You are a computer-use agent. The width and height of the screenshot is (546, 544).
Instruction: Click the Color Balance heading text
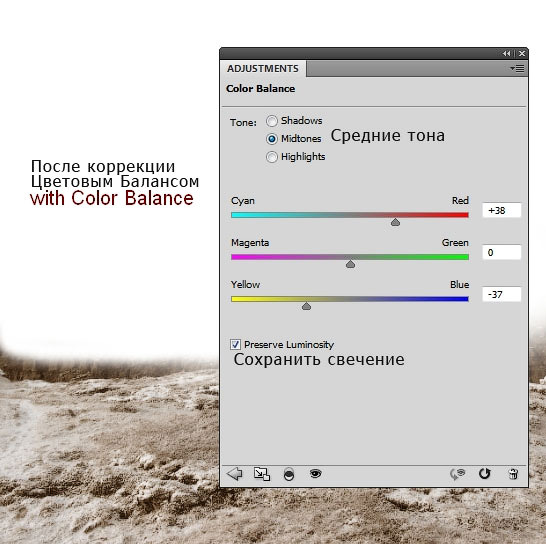coord(260,89)
